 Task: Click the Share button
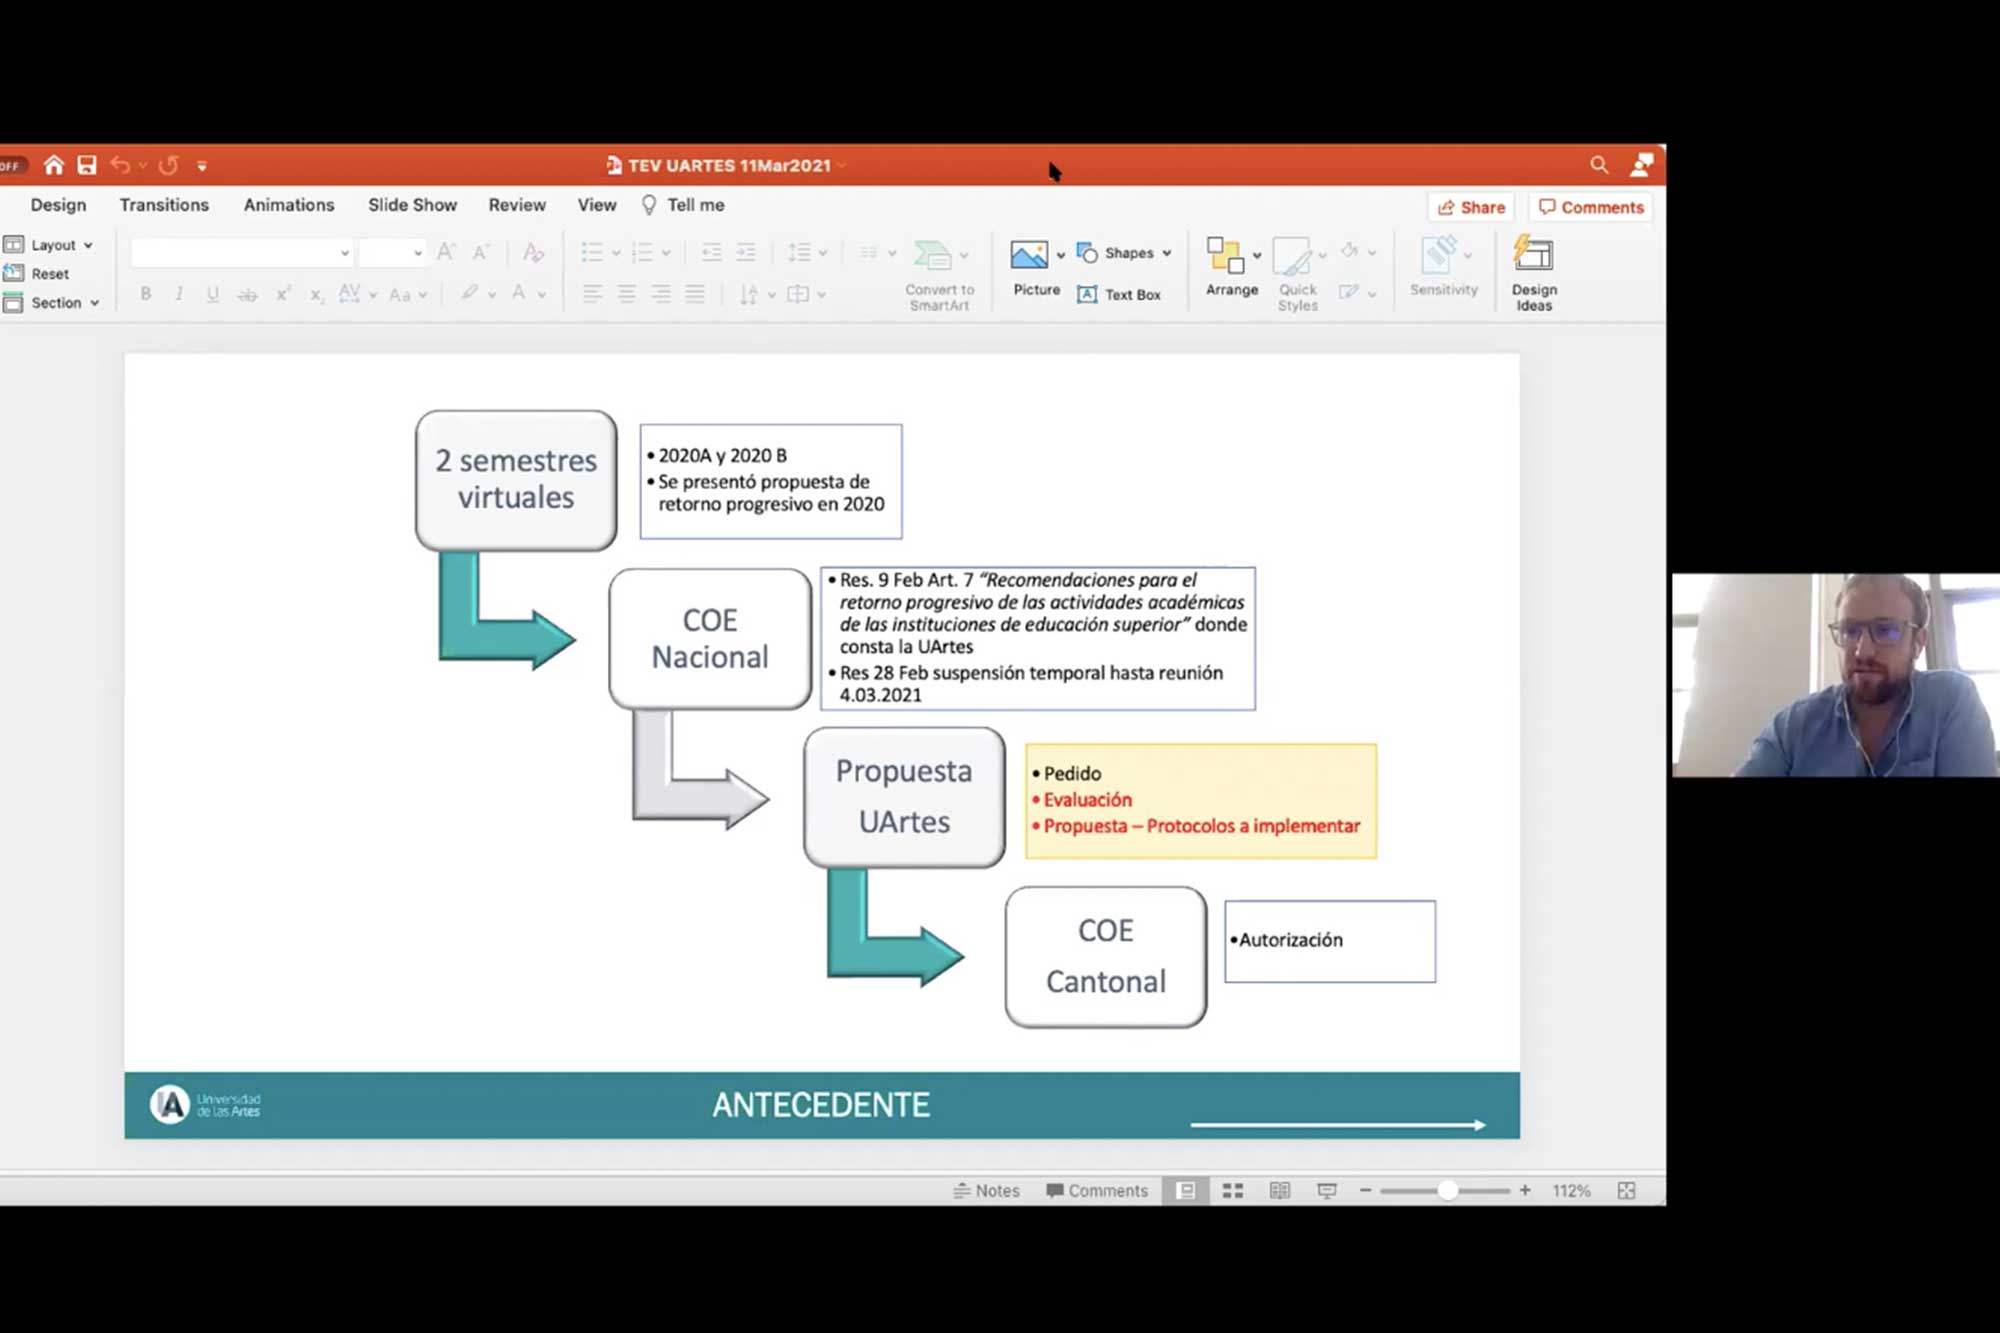point(1471,207)
